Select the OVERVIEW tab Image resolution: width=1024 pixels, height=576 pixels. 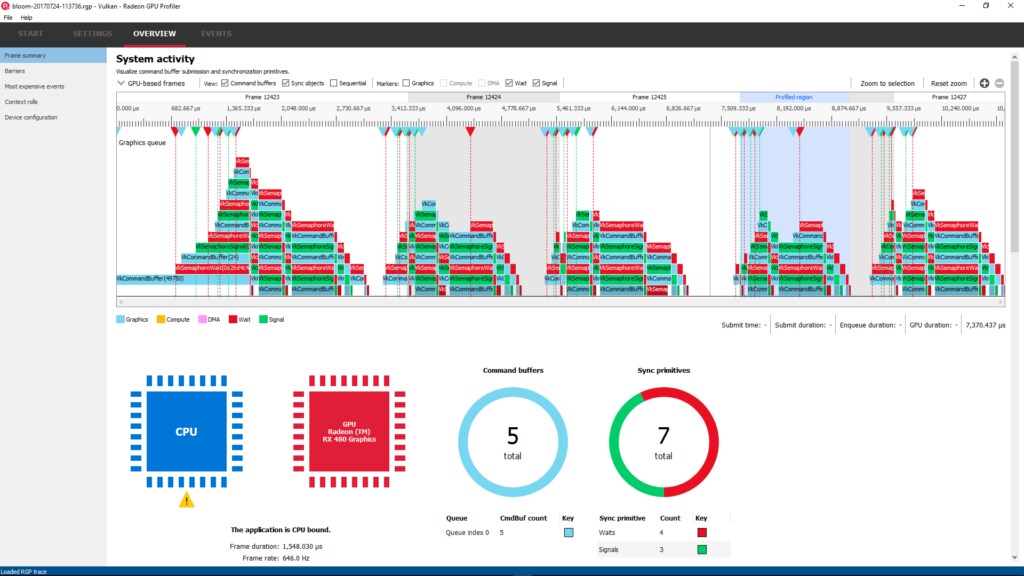tap(155, 33)
